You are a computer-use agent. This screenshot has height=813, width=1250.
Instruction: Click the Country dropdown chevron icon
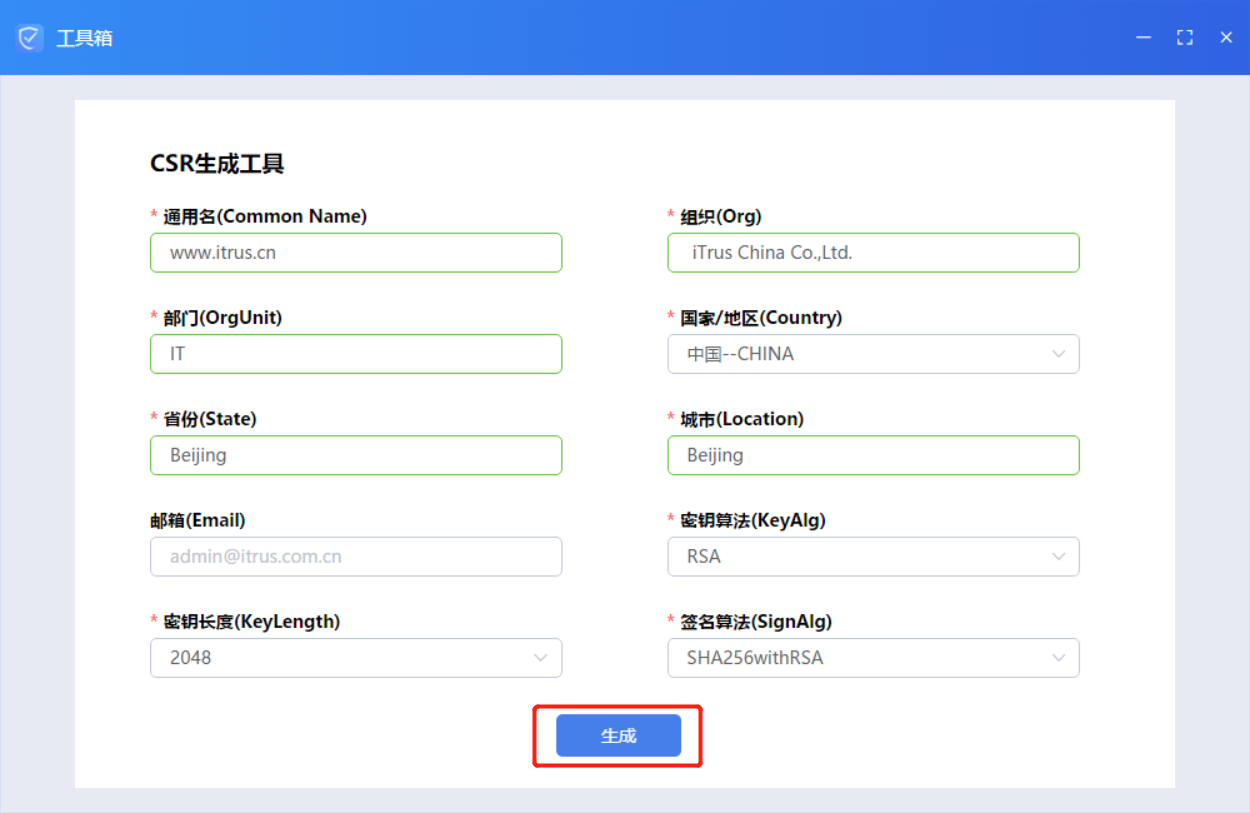coord(1058,353)
